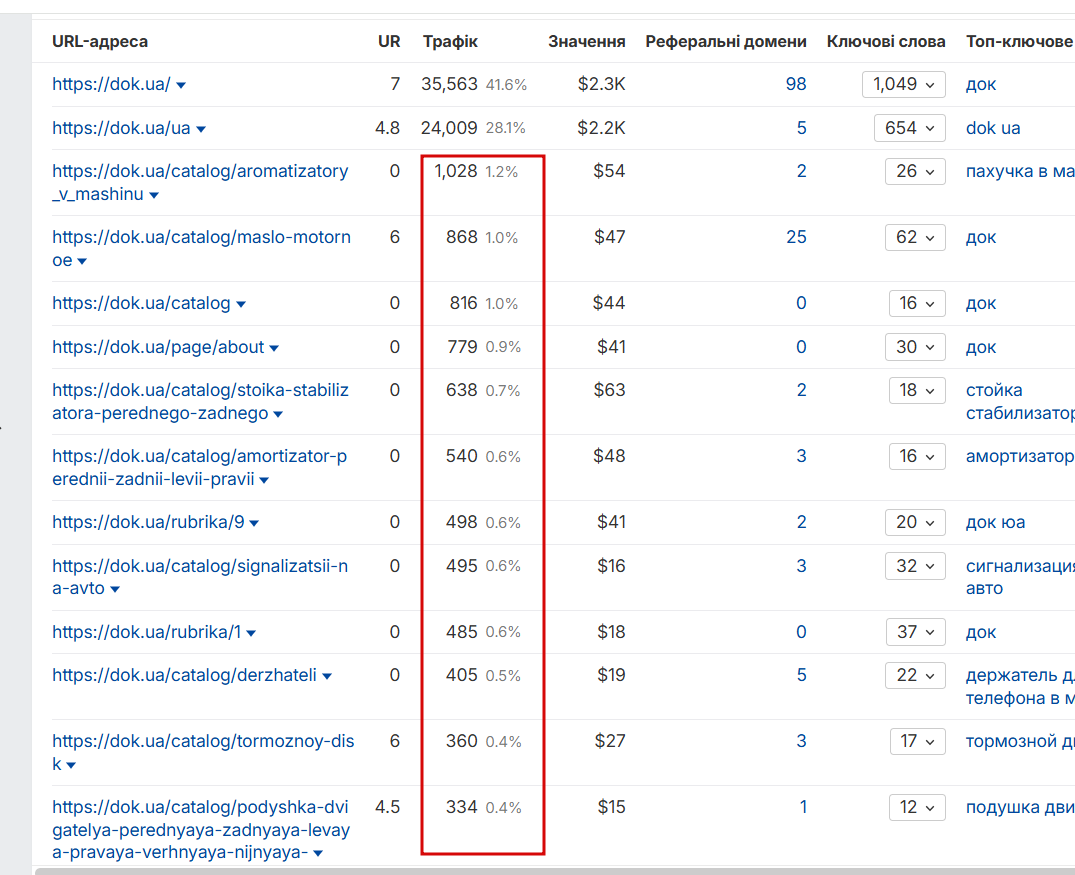
Task: Open the 'пахучка в ма' top keyword
Action: click(1020, 171)
